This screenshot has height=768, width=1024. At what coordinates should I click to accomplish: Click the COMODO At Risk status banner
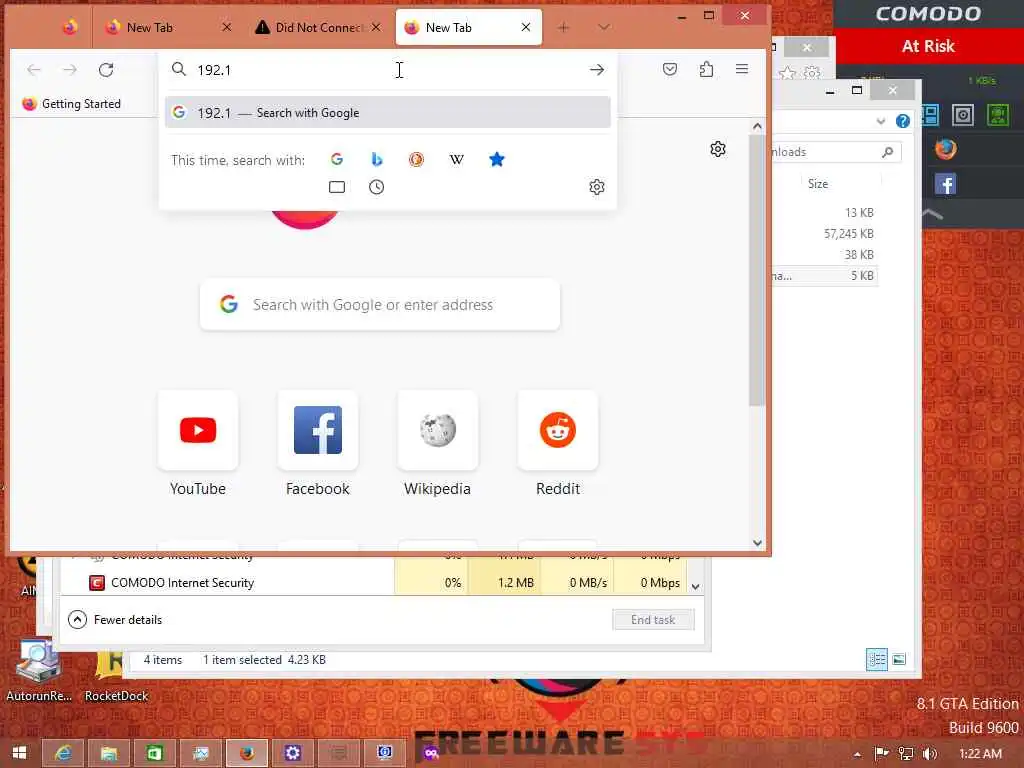(928, 46)
